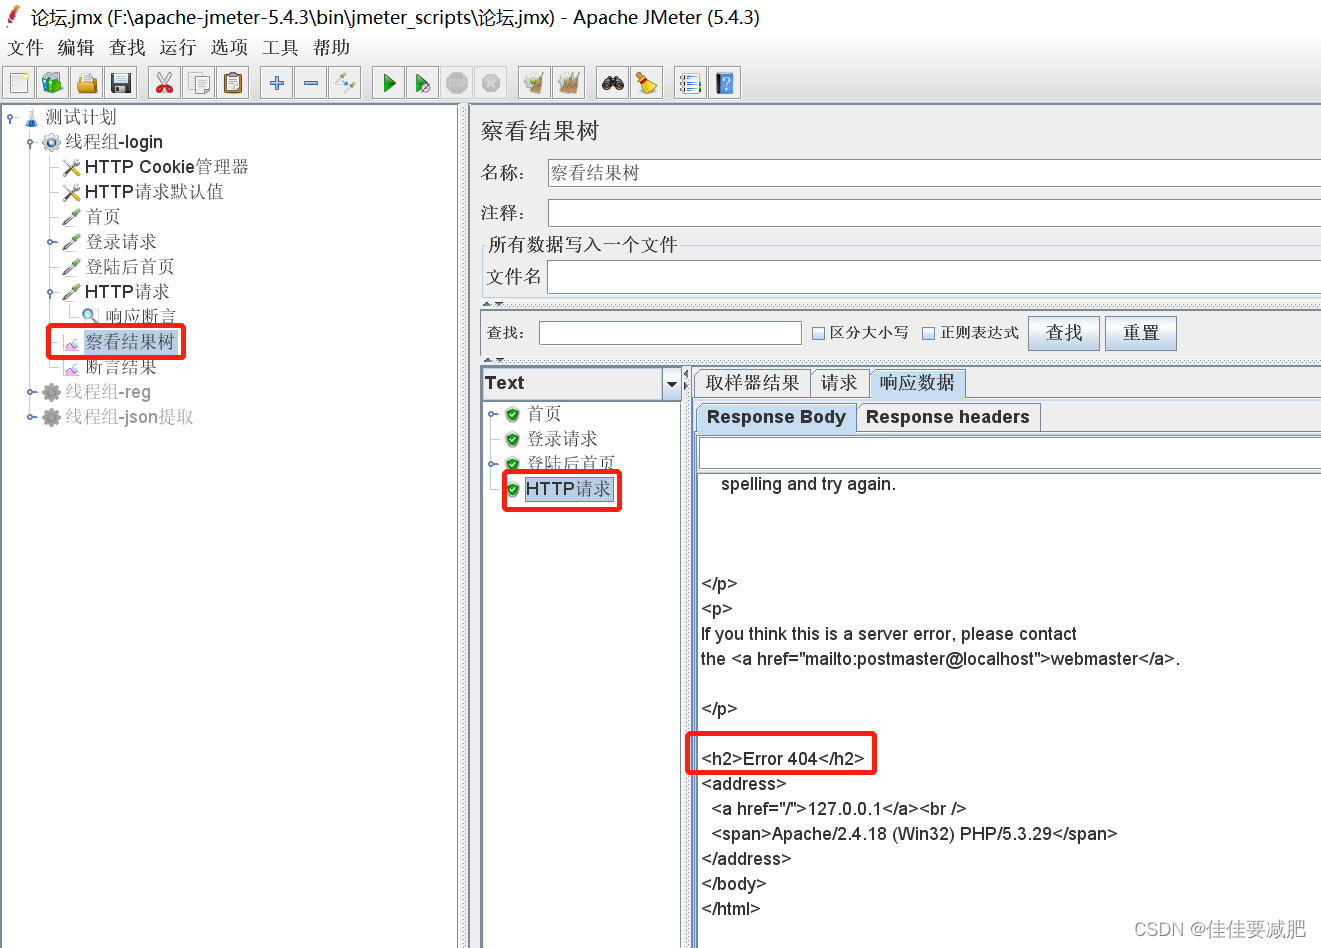Click the response body search field
The height and width of the screenshot is (948, 1321).
[1010, 454]
